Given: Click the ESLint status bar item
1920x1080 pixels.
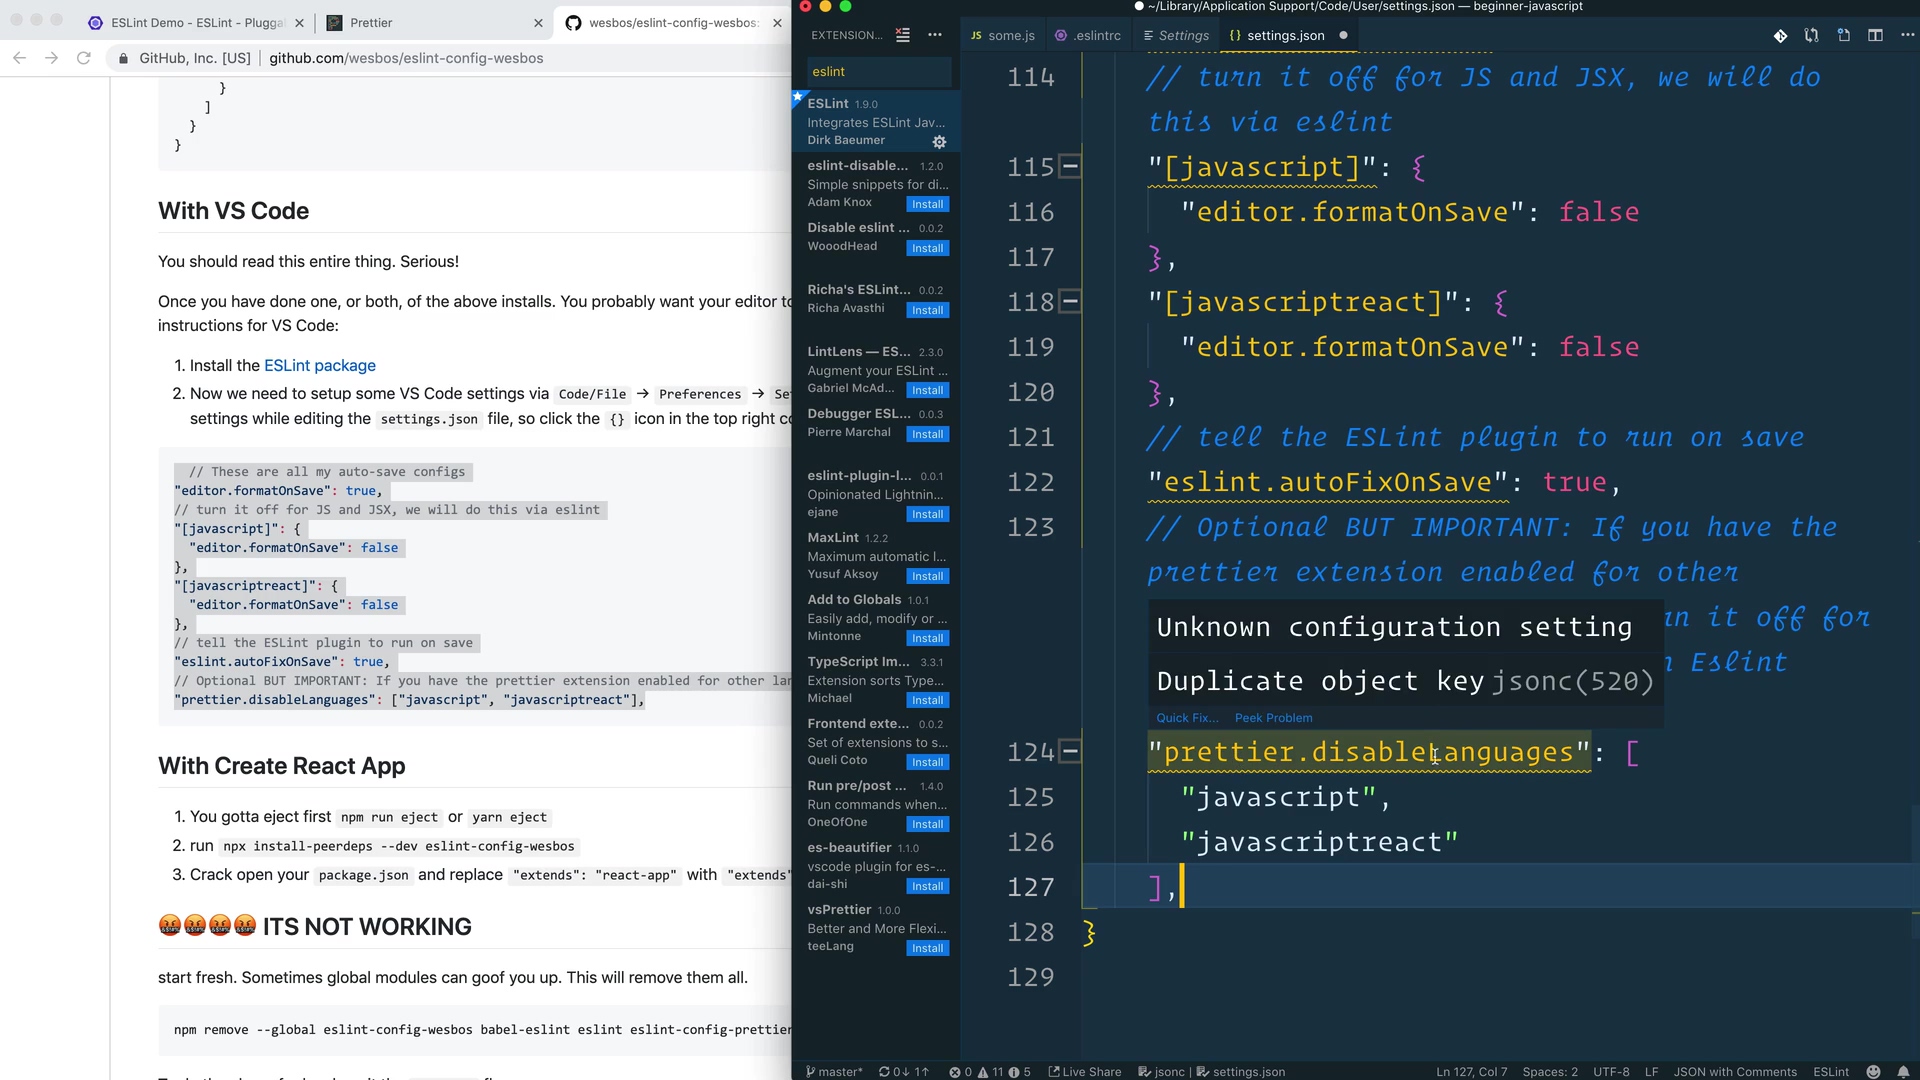Looking at the screenshot, I should (x=1831, y=1072).
